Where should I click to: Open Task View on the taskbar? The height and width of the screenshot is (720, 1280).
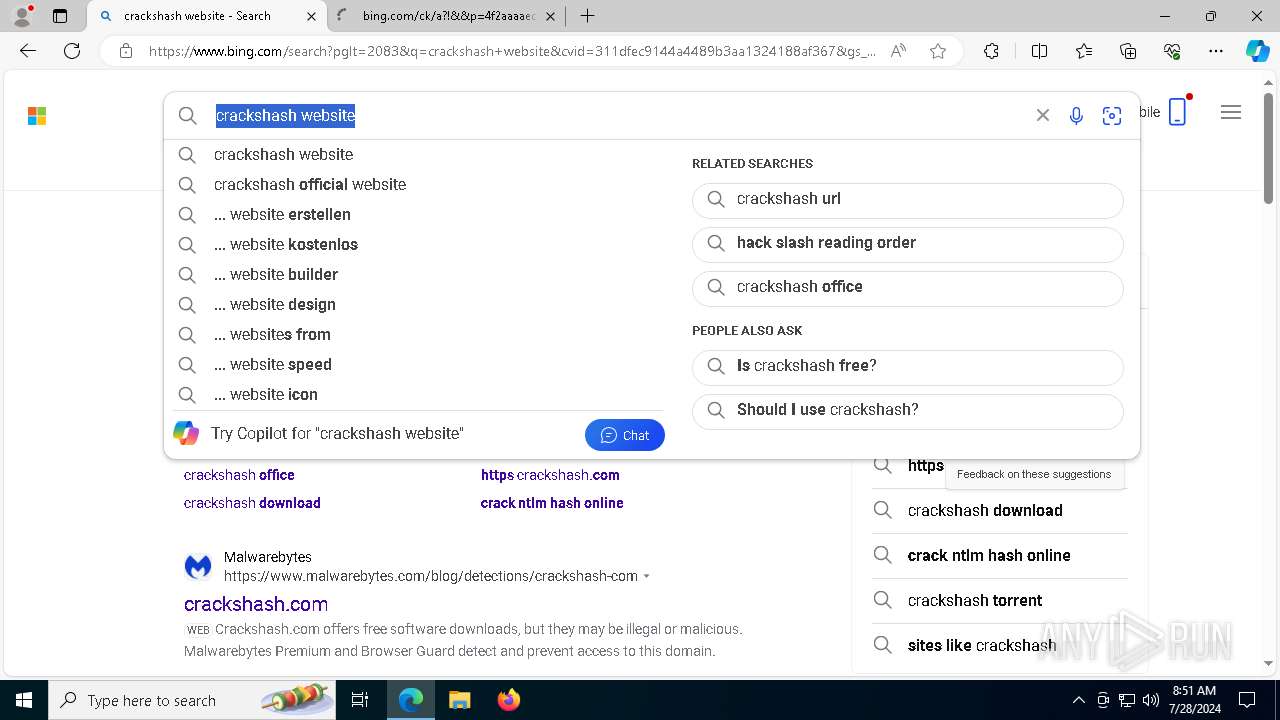pos(361,700)
